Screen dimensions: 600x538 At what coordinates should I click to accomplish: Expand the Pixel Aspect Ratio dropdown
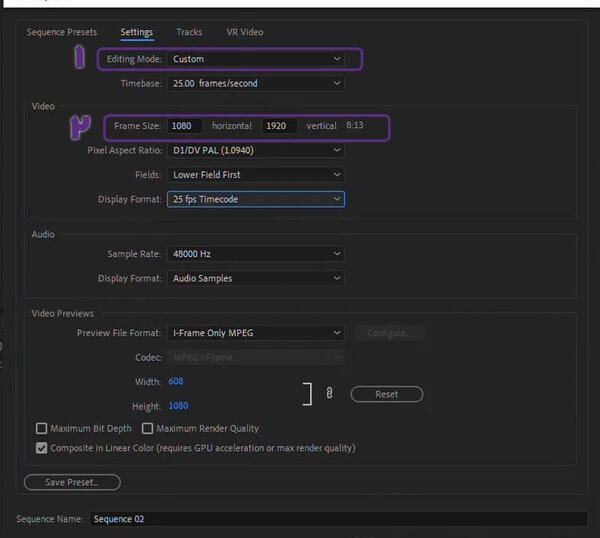[x=256, y=150]
